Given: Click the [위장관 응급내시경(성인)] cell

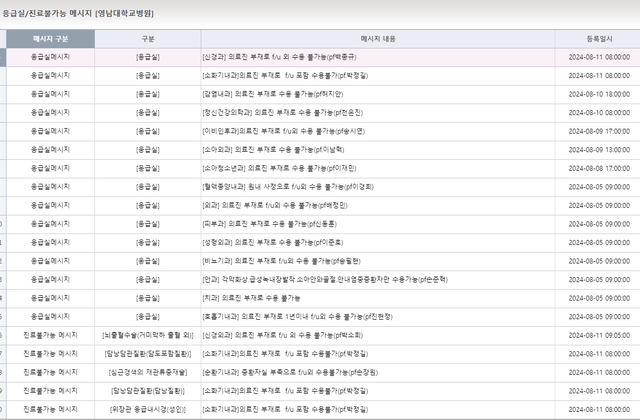Looking at the screenshot, I should coord(148,409).
